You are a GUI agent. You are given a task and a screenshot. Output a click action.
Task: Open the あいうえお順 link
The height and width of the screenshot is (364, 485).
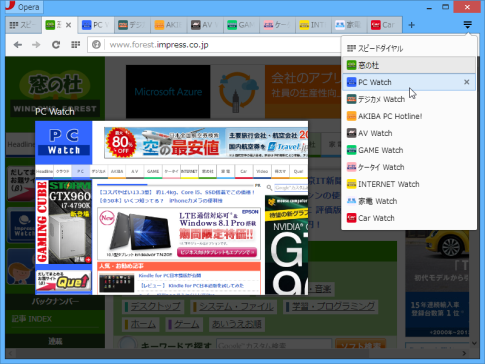pyautogui.click(x=237, y=324)
